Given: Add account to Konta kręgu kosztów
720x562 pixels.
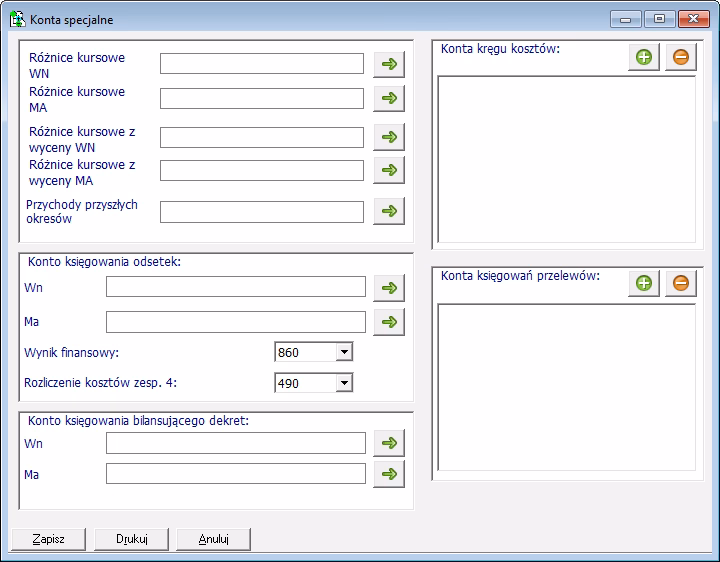Looking at the screenshot, I should pos(643,57).
